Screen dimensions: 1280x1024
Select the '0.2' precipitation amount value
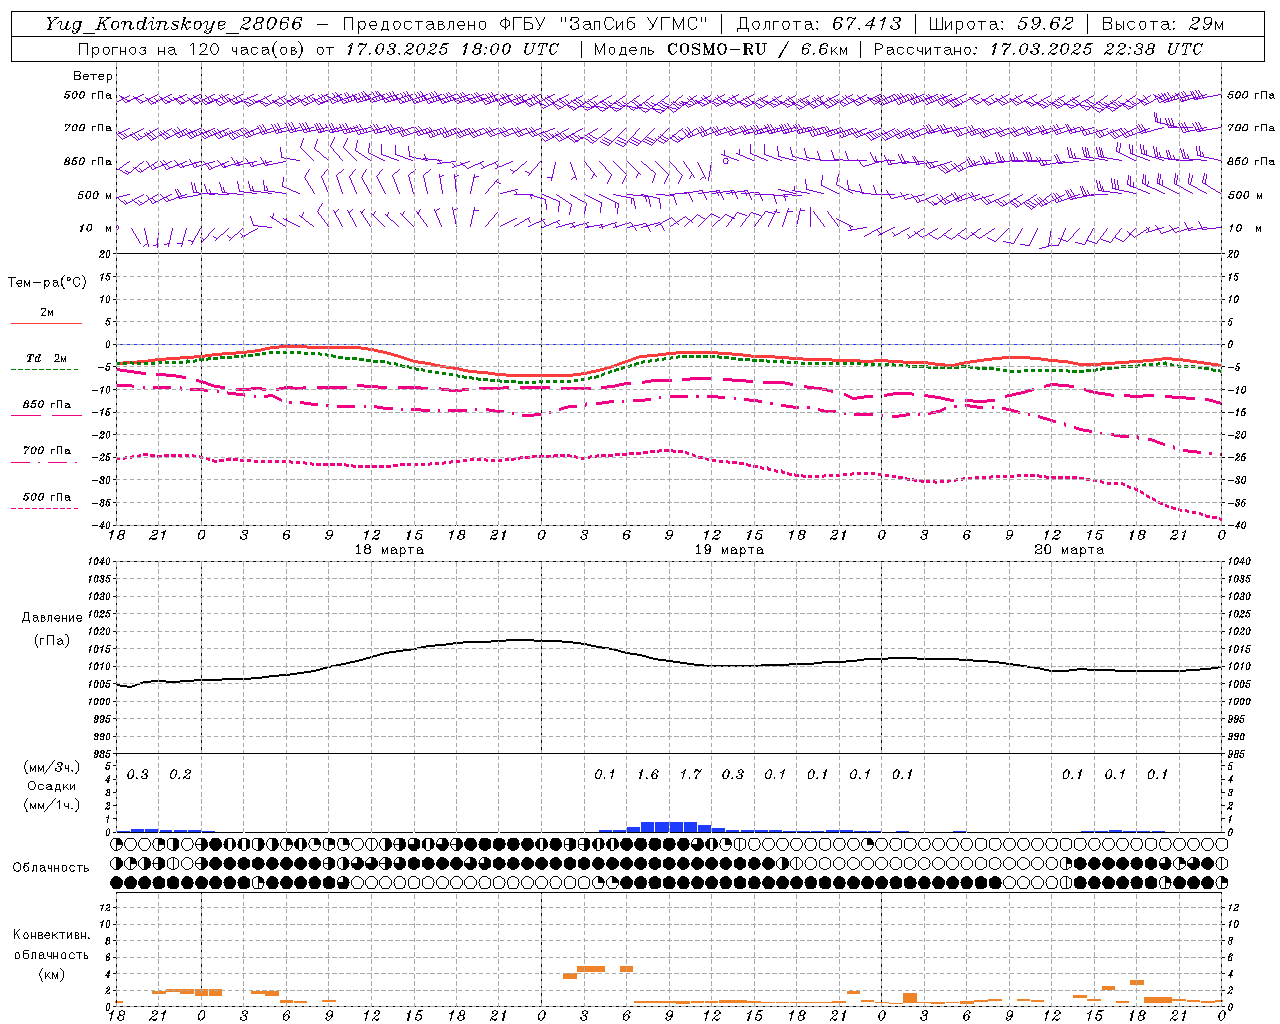(180, 774)
